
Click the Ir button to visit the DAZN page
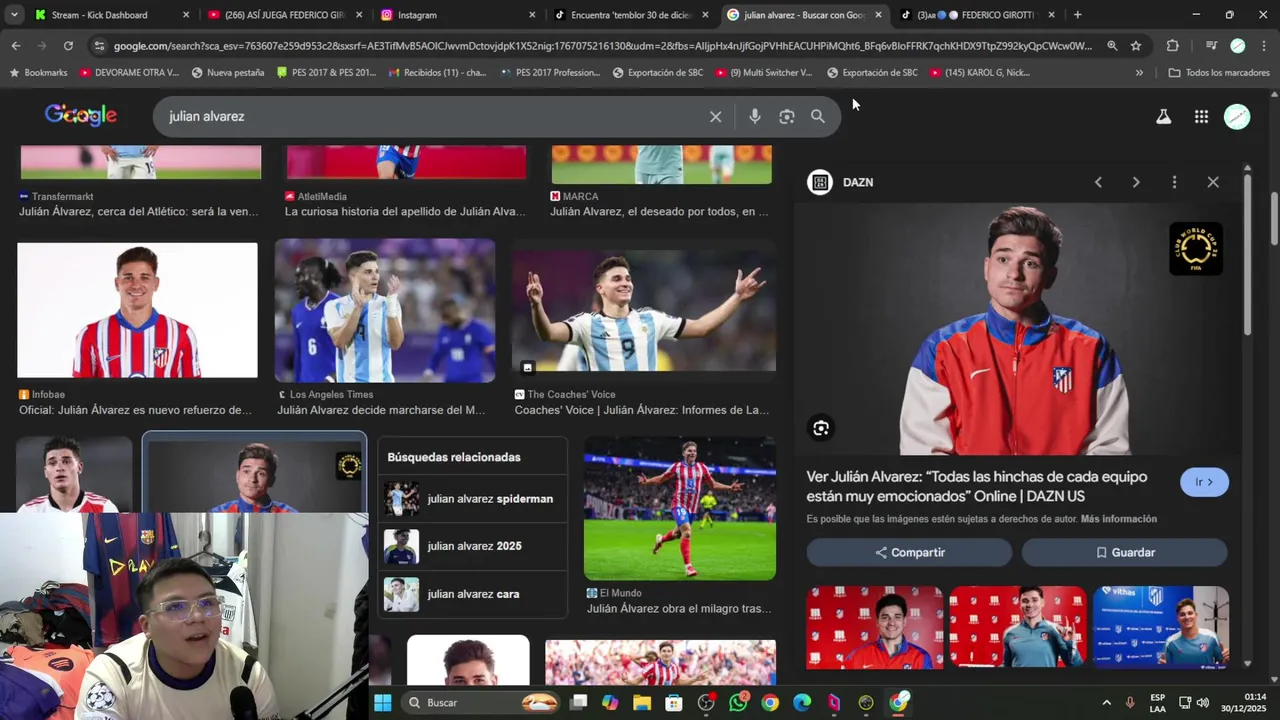(x=1204, y=482)
